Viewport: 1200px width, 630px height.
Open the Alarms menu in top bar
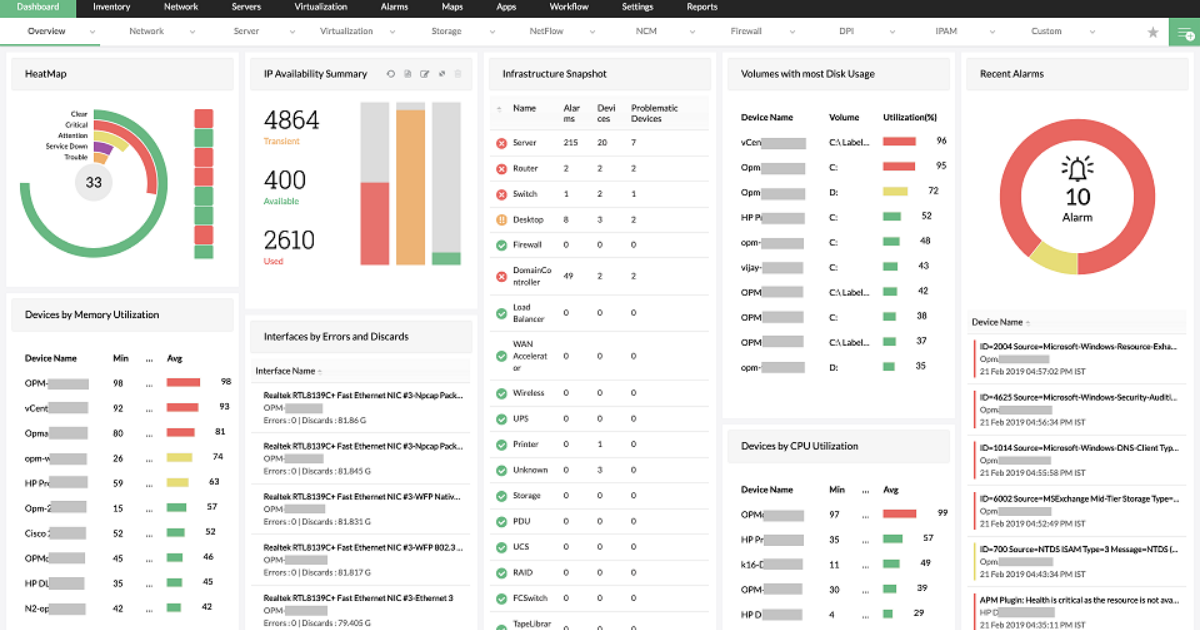click(394, 7)
